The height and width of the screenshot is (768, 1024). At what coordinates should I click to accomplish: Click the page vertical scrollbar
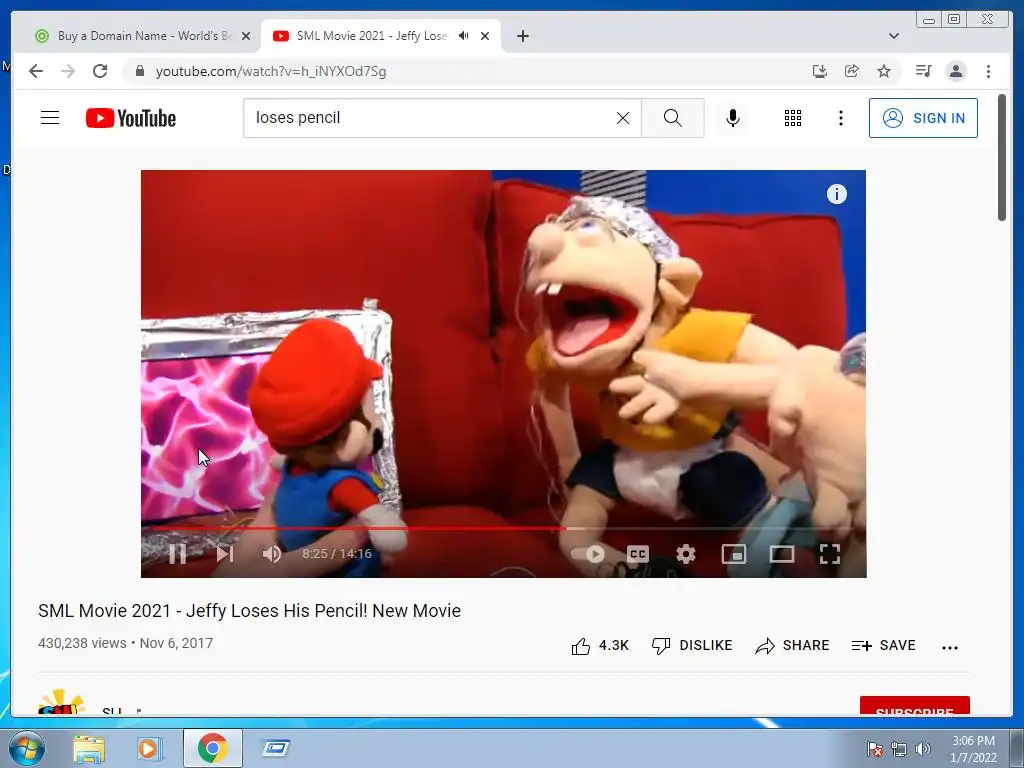point(1002,157)
